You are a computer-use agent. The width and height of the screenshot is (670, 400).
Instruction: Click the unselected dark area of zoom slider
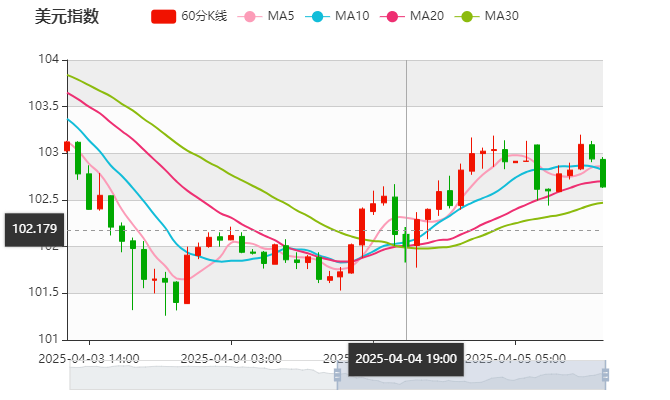200,377
